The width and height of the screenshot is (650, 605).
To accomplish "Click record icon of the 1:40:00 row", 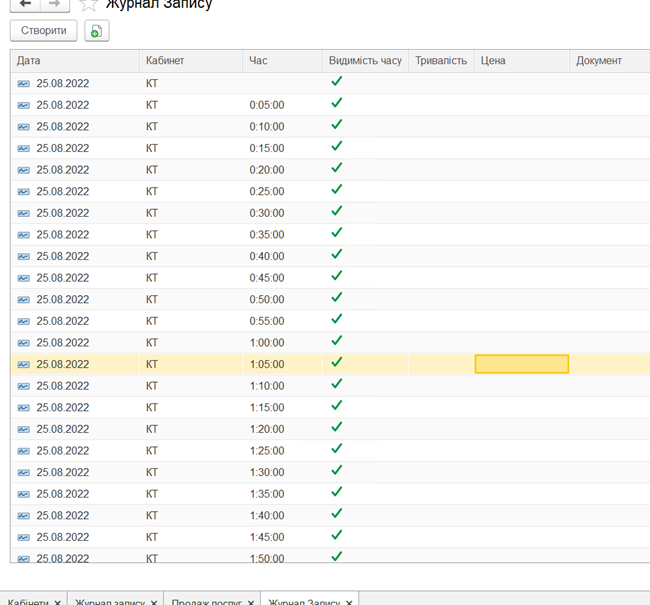I will click(24, 515).
